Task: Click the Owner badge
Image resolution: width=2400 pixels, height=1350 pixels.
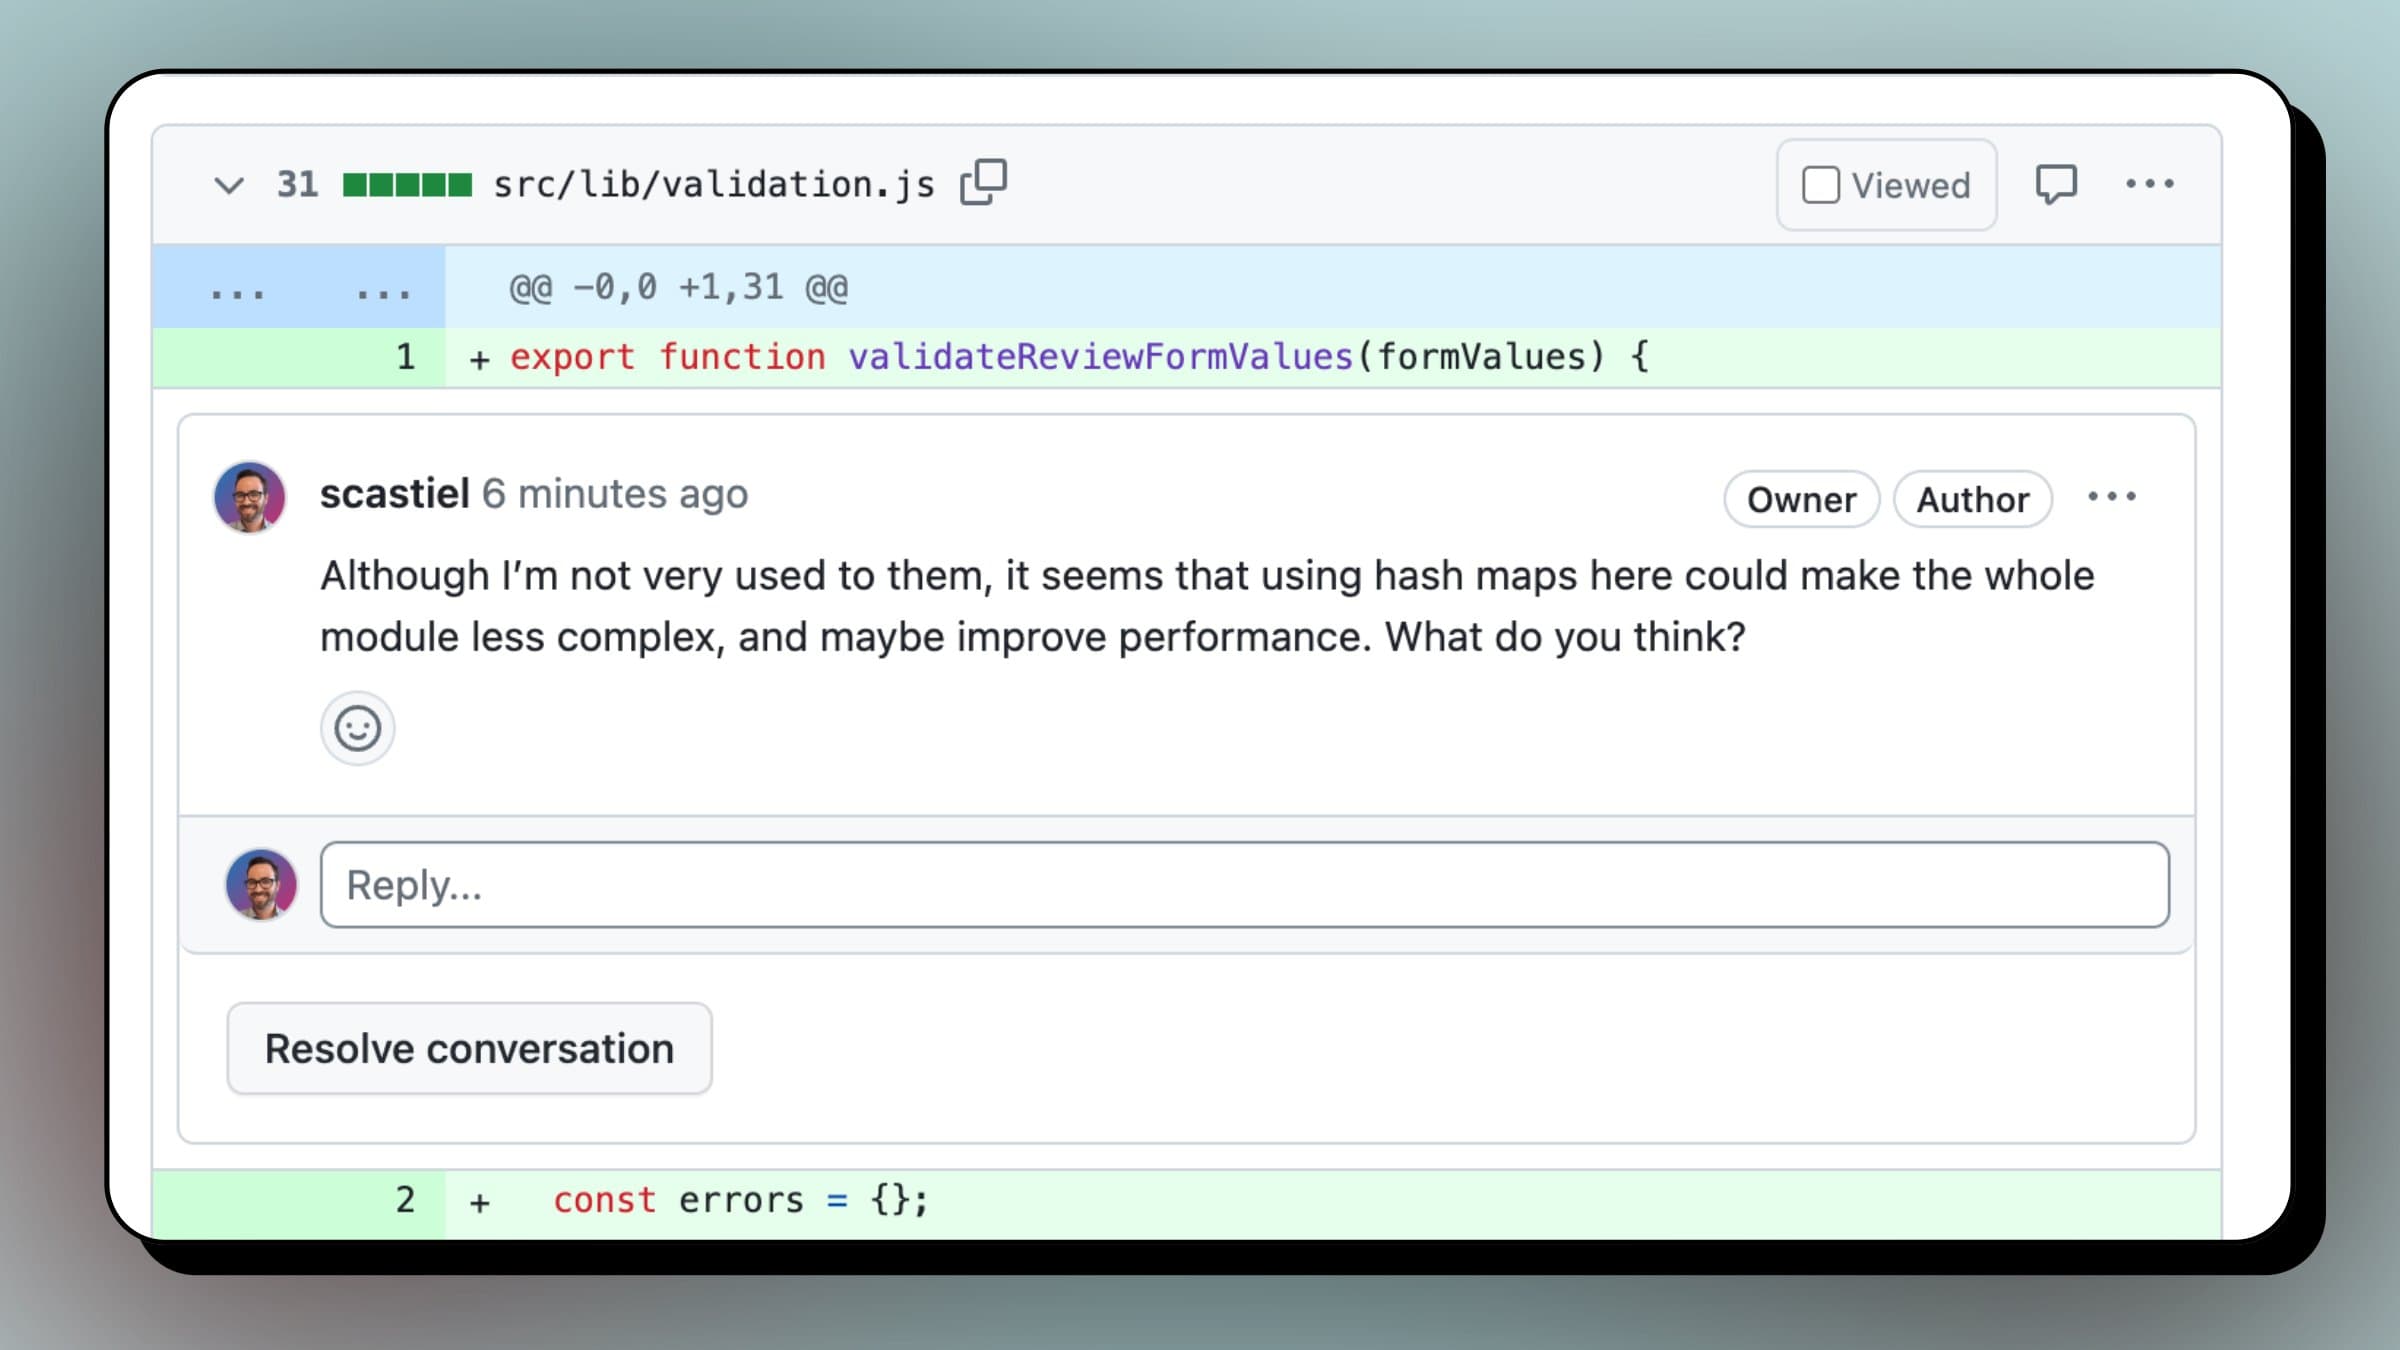Action: click(1801, 499)
